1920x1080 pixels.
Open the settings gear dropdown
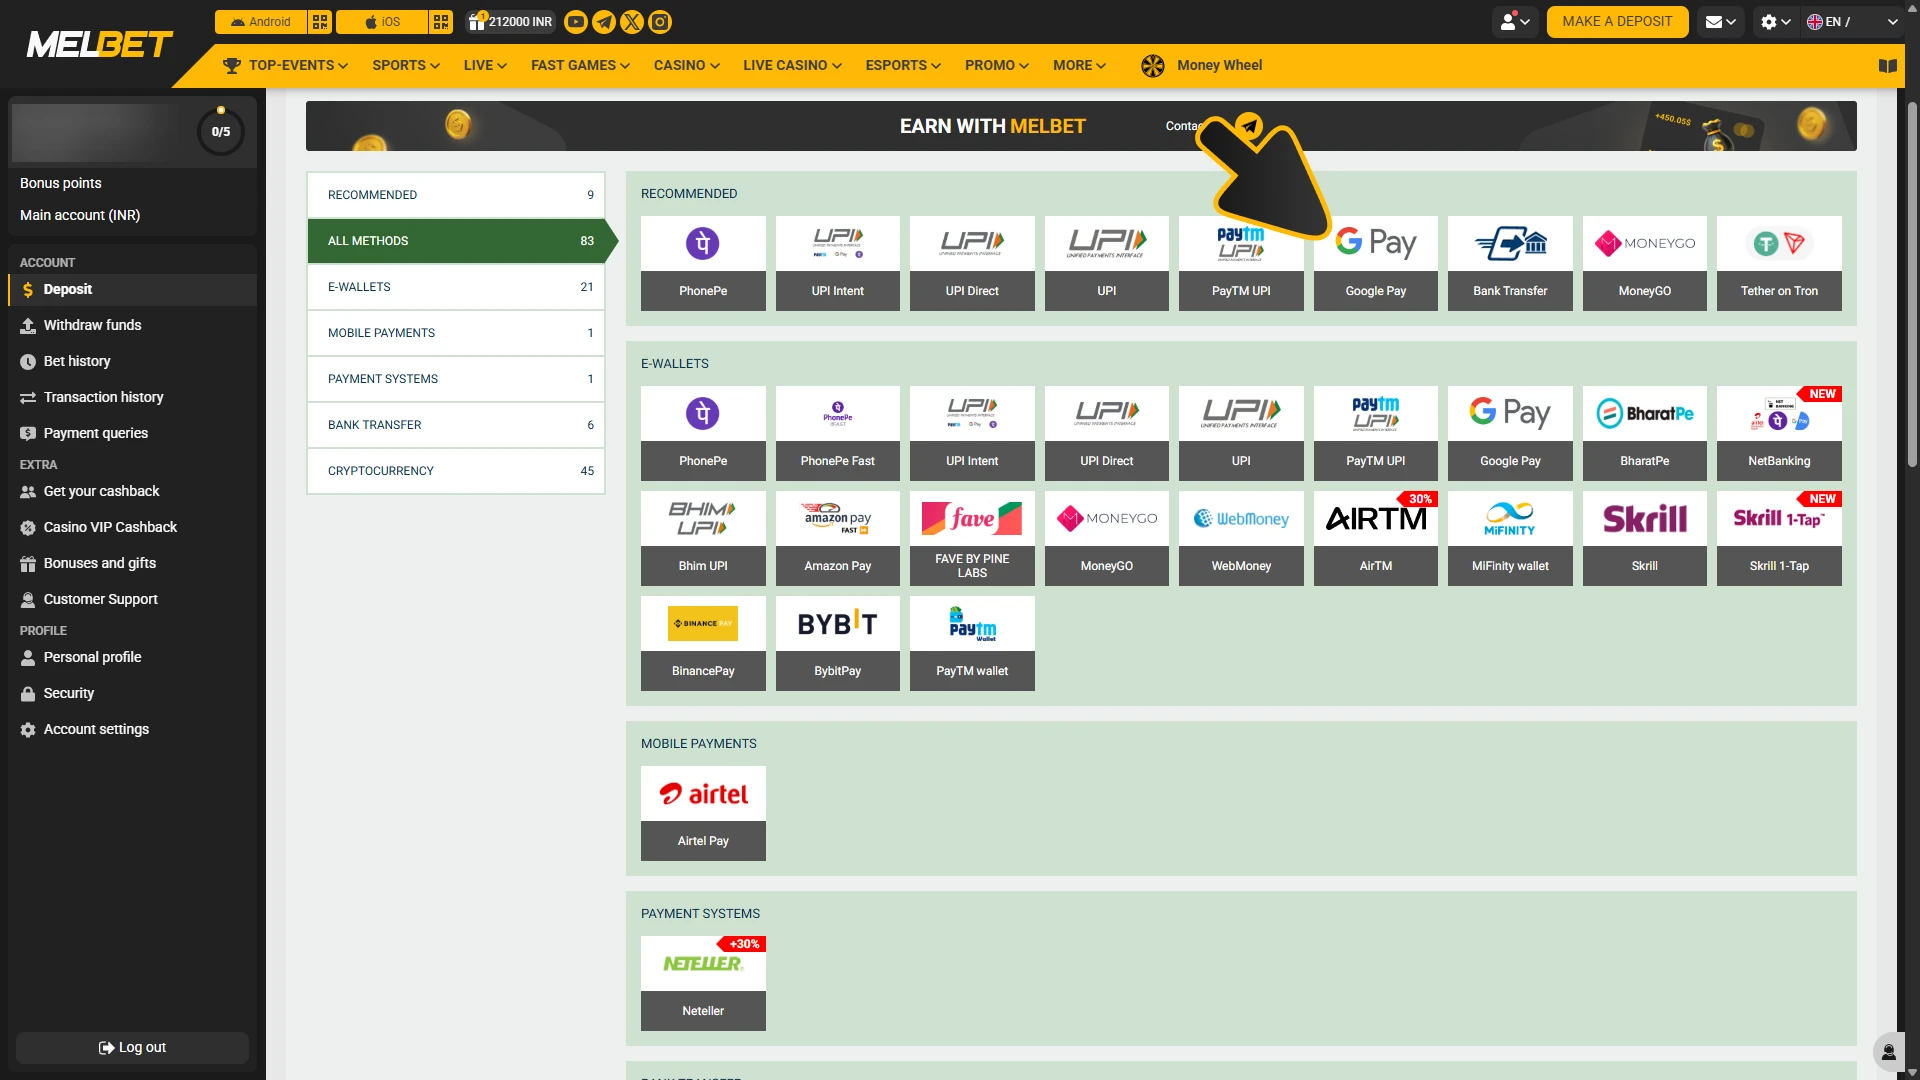point(1776,22)
